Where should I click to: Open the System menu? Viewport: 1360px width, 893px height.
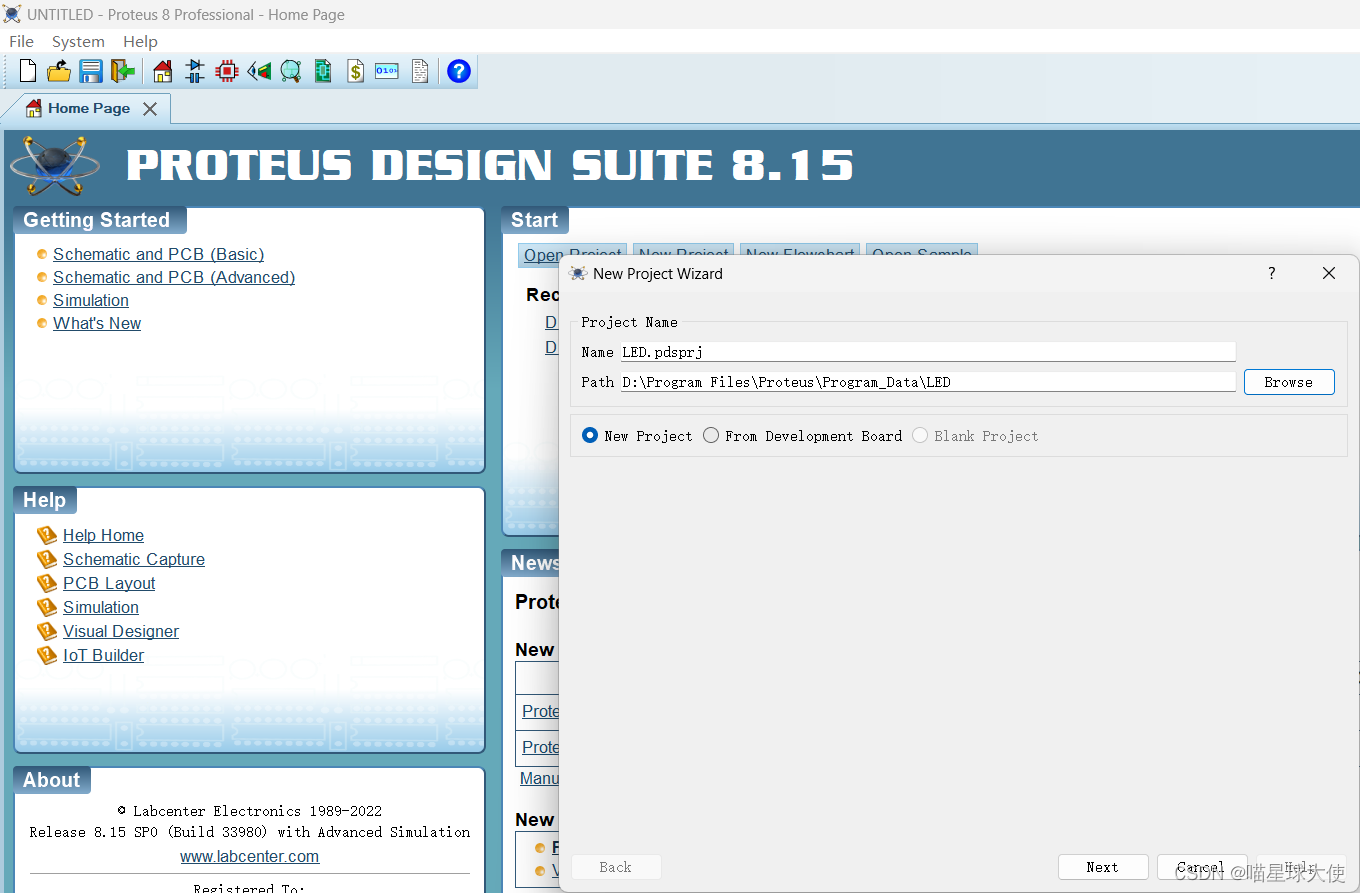pos(78,41)
